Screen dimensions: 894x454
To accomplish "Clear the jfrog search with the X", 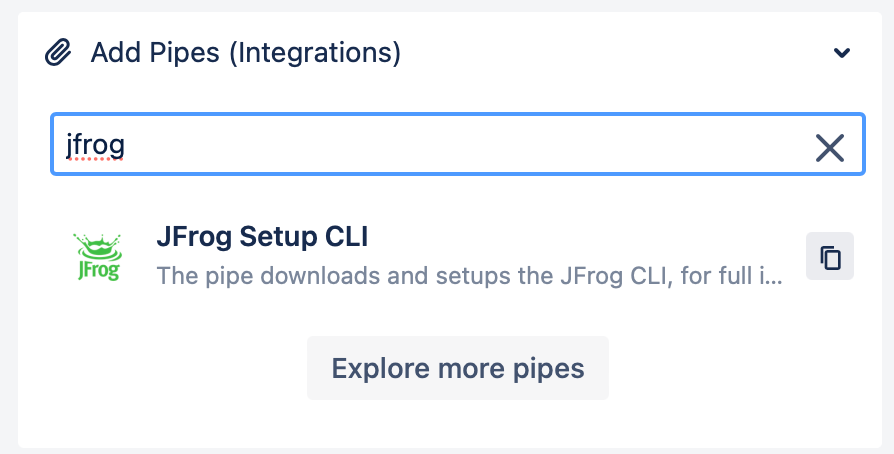I will [830, 148].
